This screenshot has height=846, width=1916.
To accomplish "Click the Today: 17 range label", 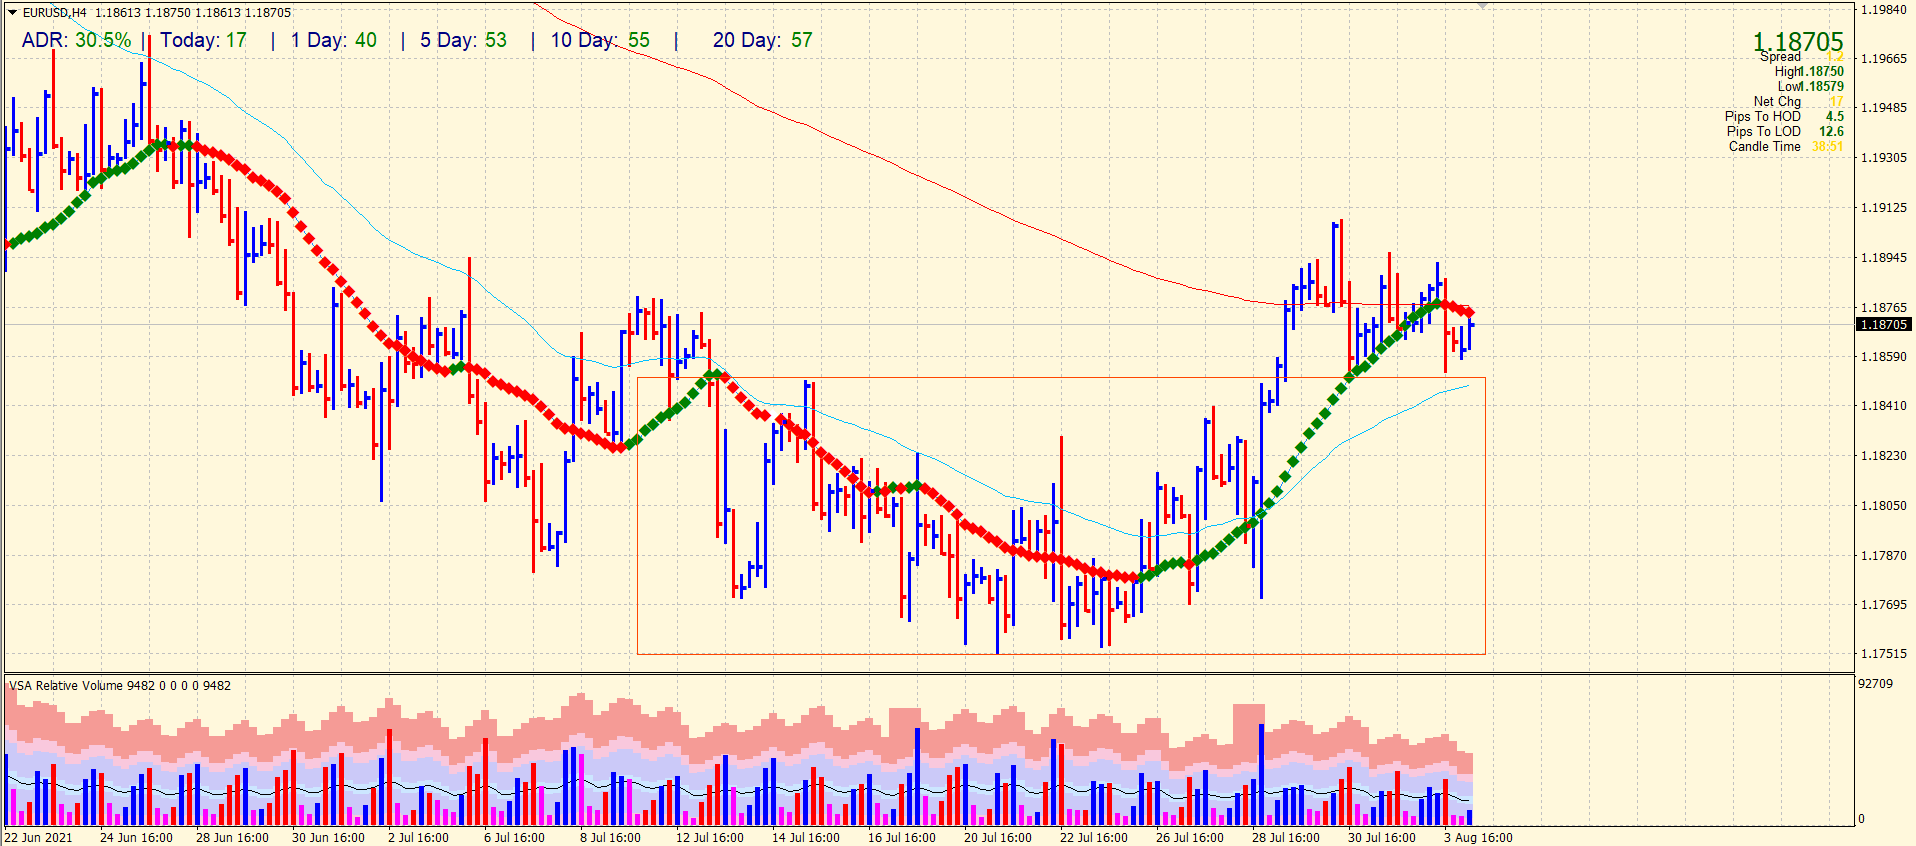I will [x=203, y=40].
